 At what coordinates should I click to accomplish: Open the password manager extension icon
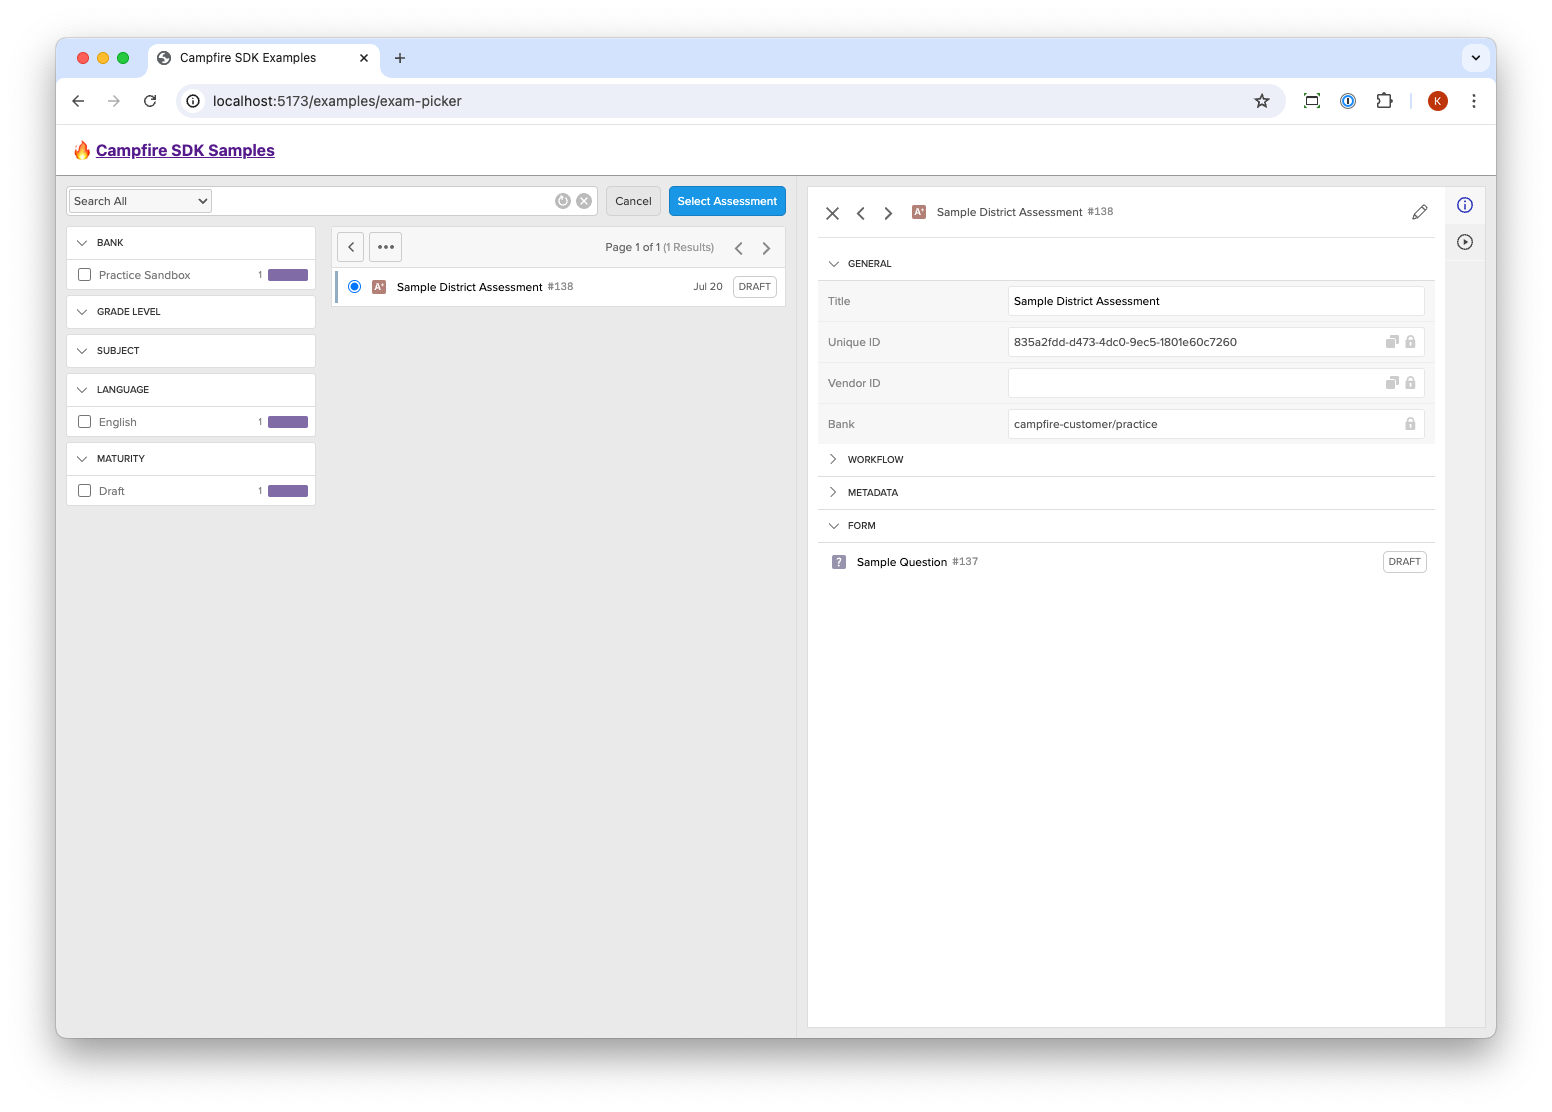1348,101
